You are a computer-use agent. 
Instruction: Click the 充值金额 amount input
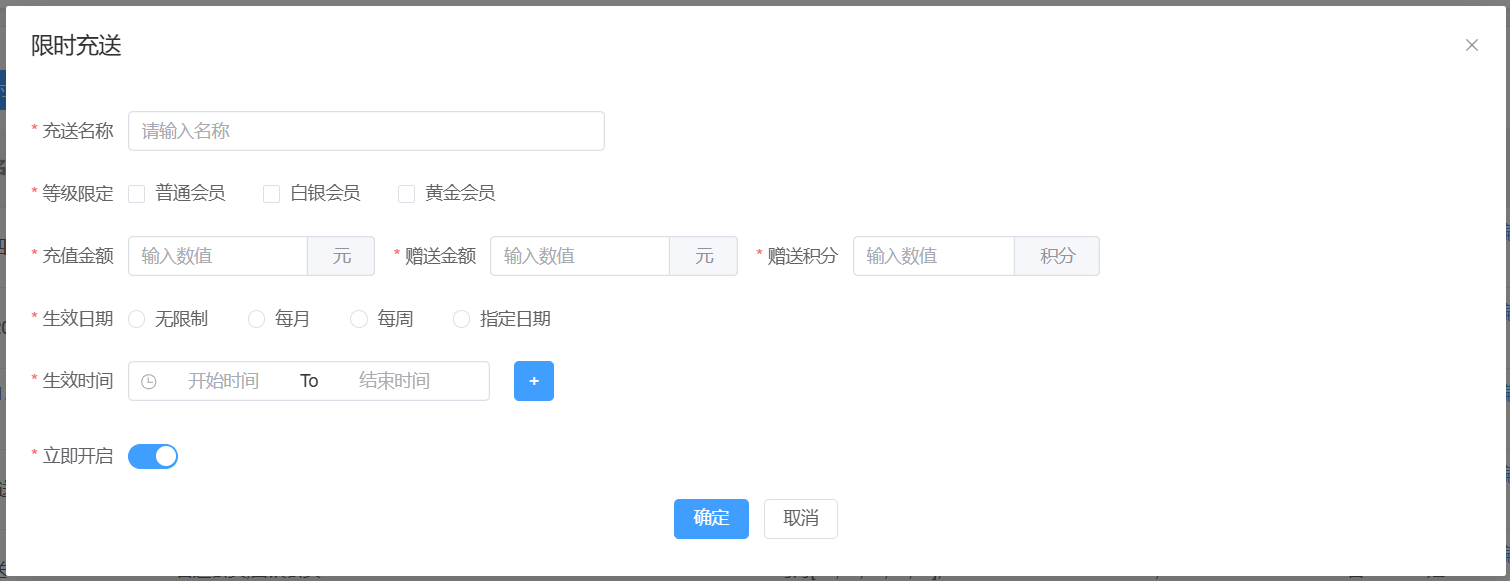tap(218, 256)
